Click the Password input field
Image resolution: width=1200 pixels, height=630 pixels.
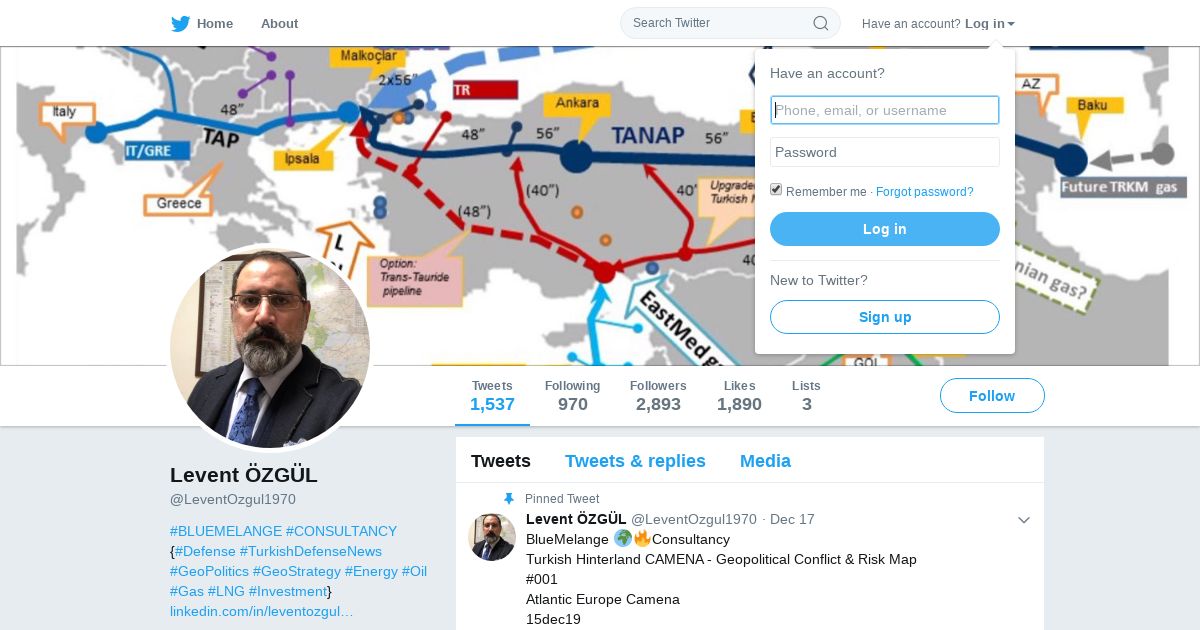click(x=885, y=152)
